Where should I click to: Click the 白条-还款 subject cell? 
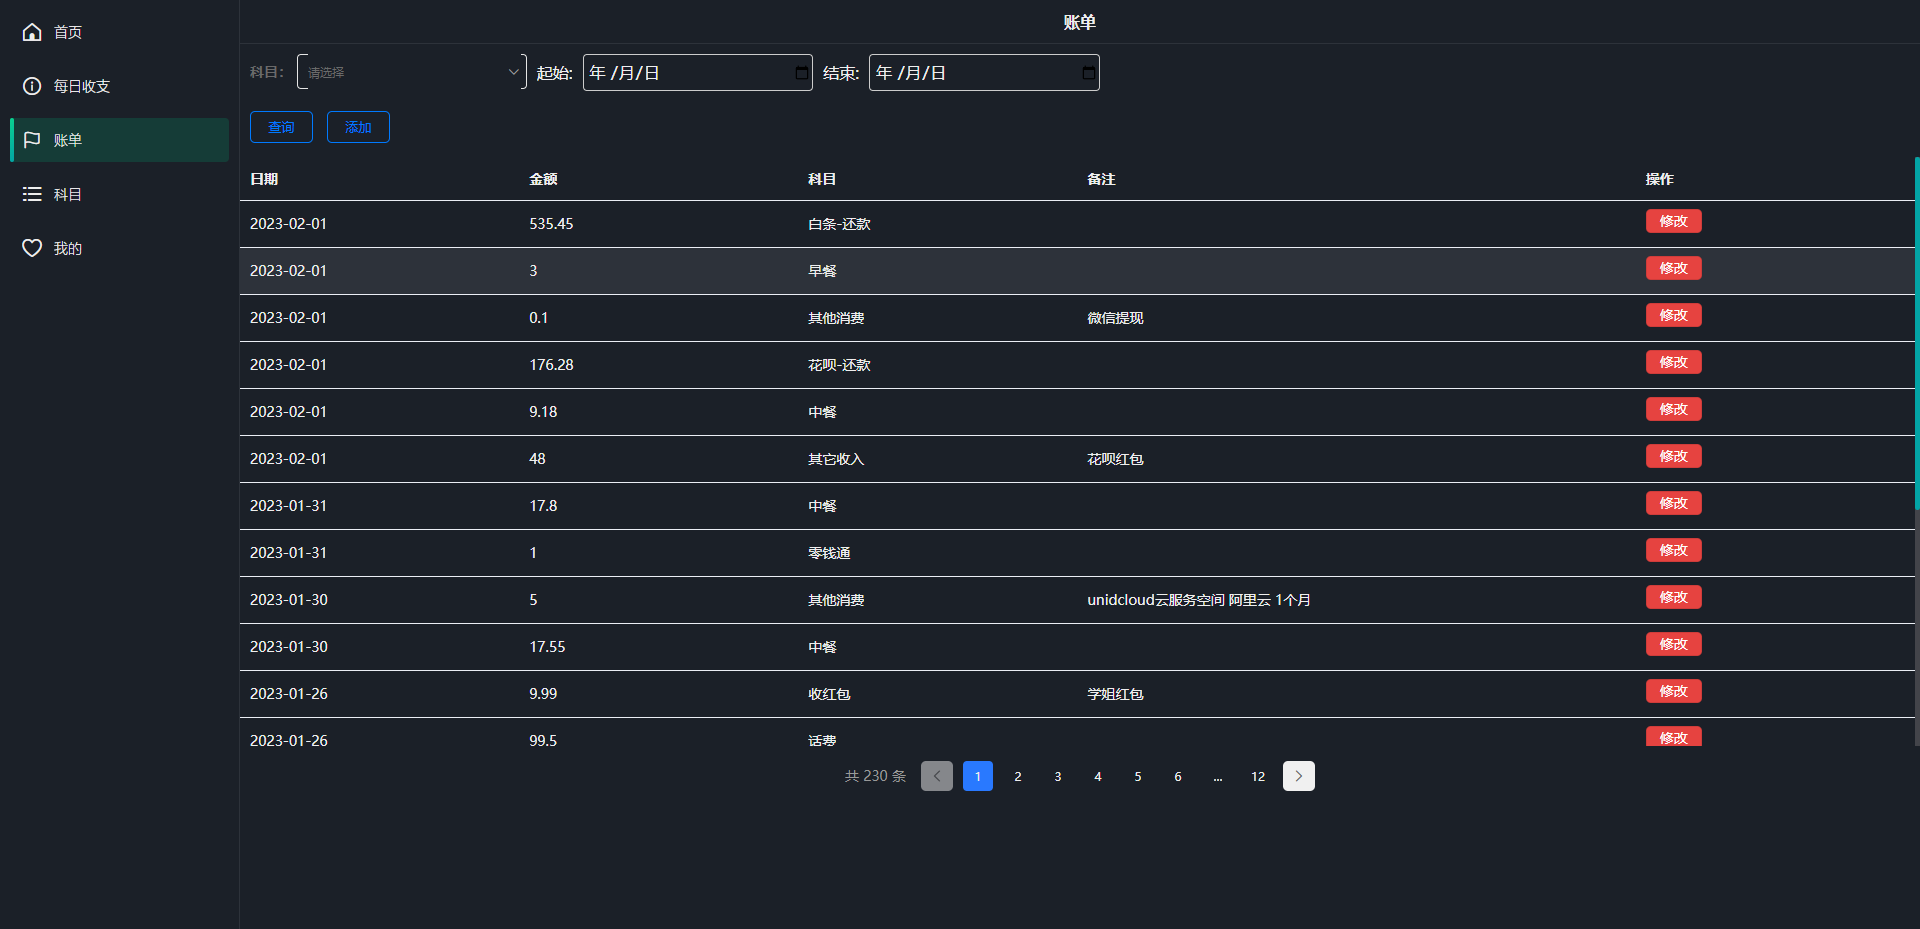point(839,224)
